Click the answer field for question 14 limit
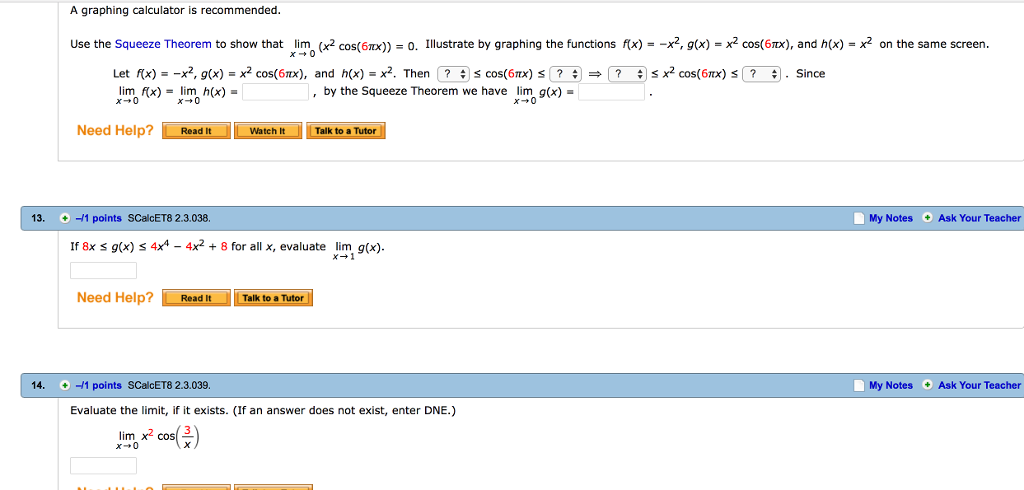The width and height of the screenshot is (1024, 490). tap(103, 465)
